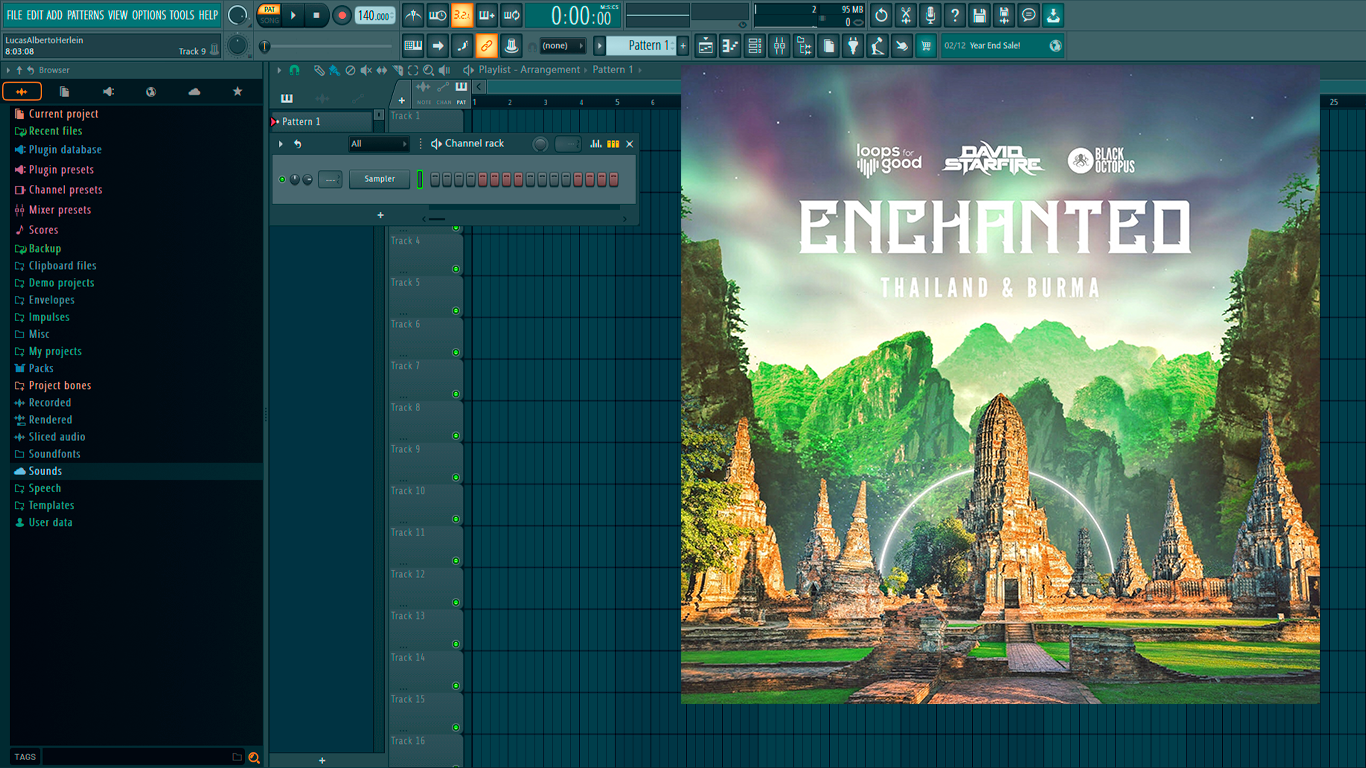Open the (none) global snap dropdown
The image size is (1366, 768).
point(562,45)
